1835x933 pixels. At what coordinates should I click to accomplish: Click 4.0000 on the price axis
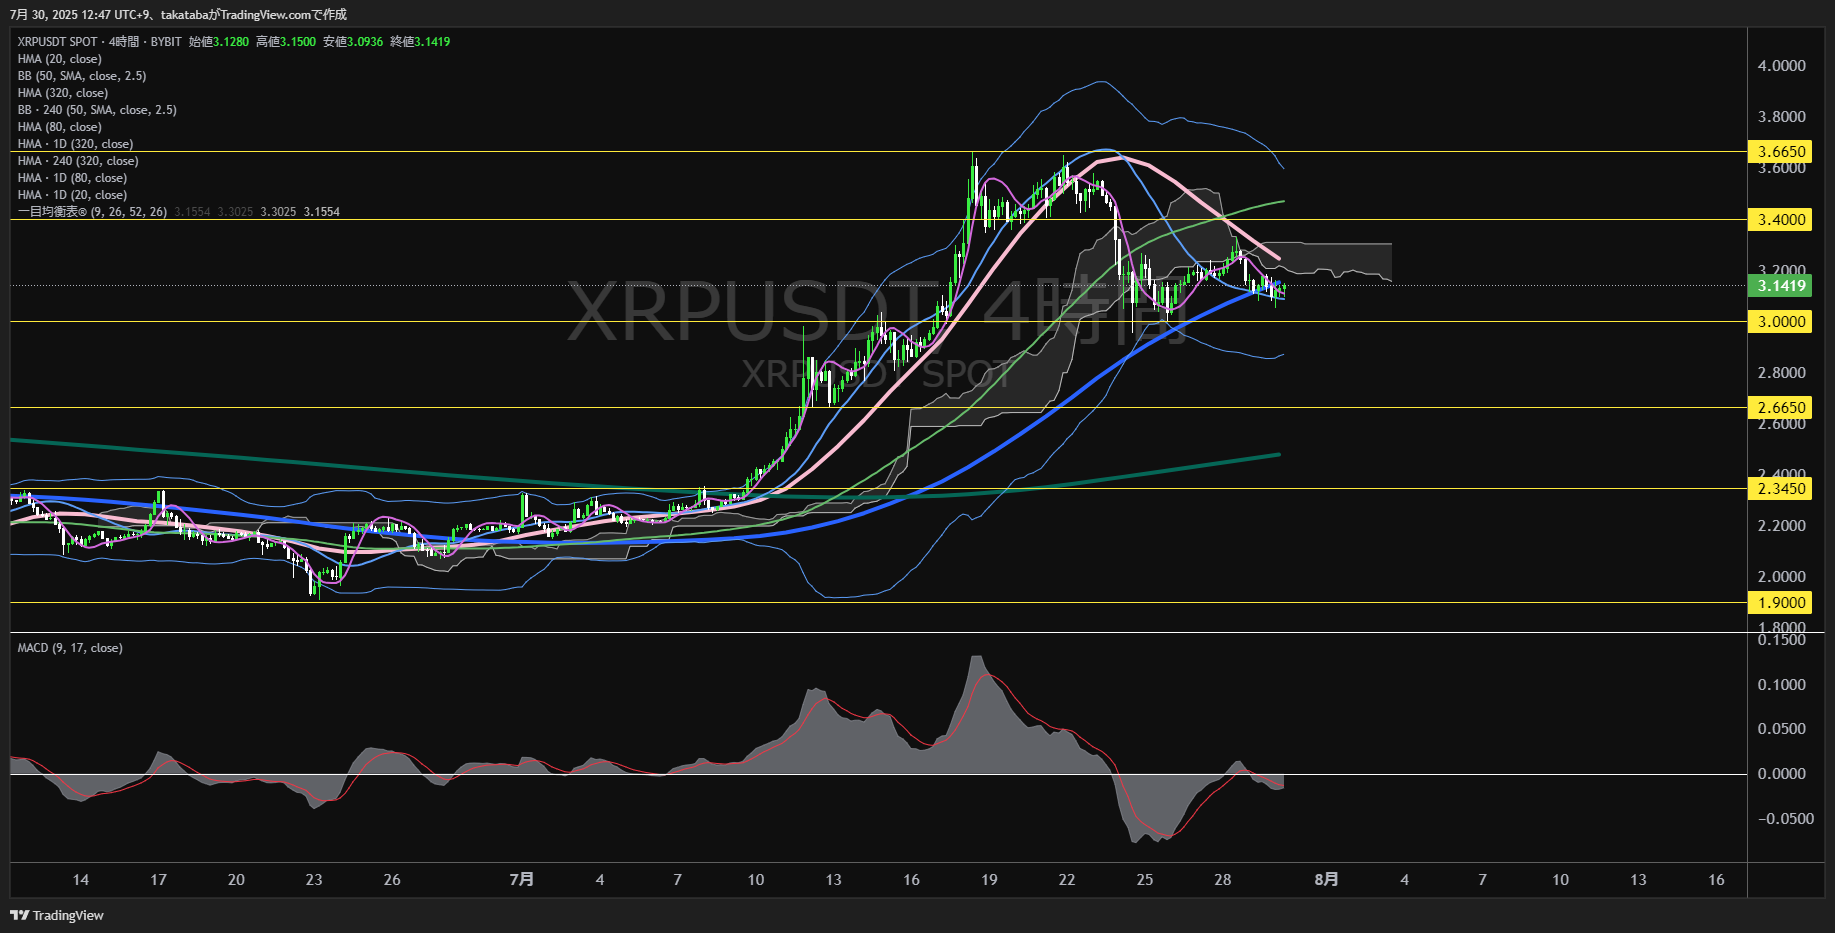(x=1782, y=66)
